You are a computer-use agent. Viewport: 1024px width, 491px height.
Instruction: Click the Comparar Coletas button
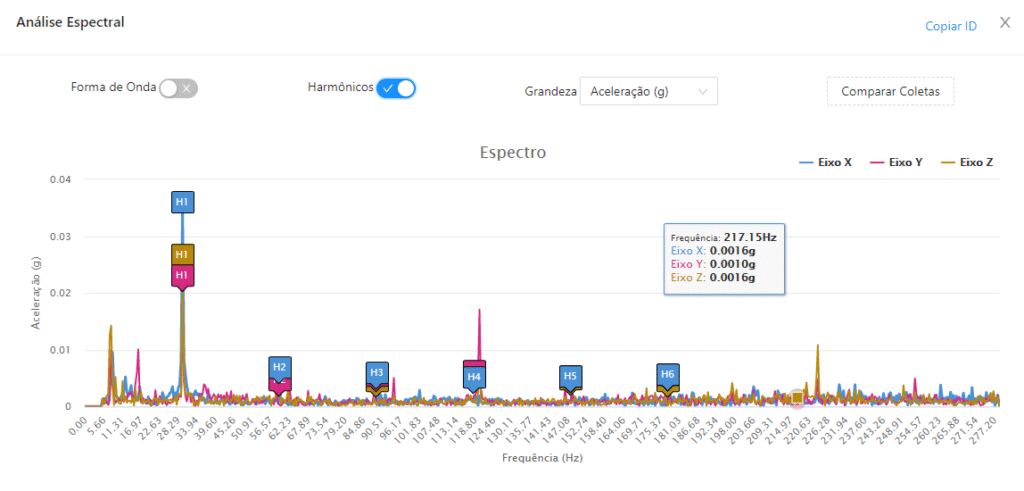[x=890, y=92]
